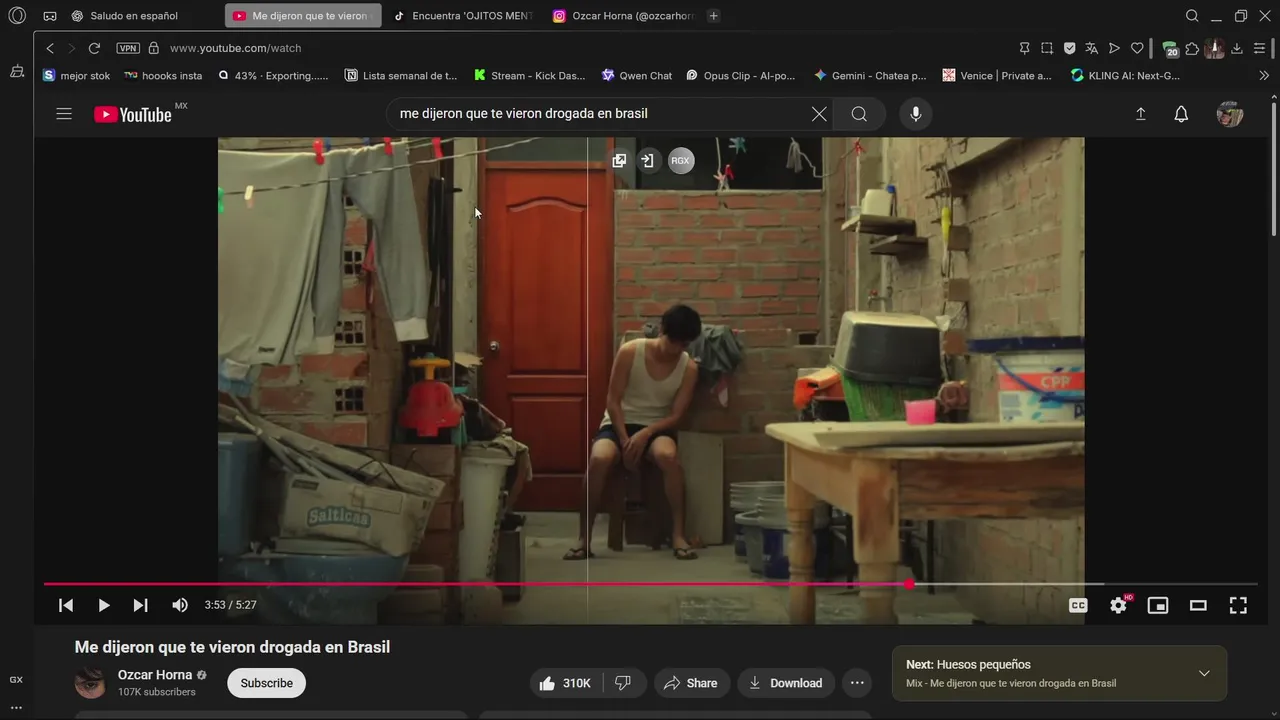Open Opera easy setup icon
Screen dimensions: 1280x720
1260,48
